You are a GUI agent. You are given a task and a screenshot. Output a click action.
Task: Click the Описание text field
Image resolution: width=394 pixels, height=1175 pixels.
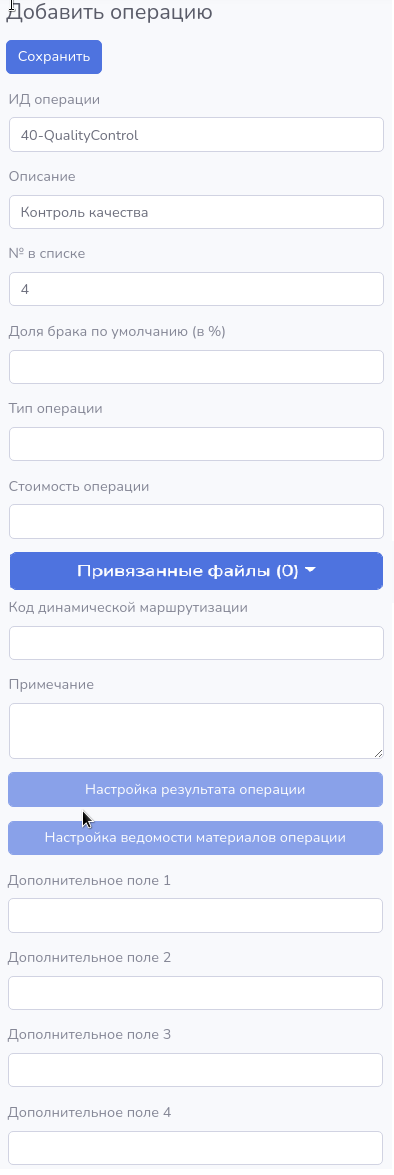[196, 212]
